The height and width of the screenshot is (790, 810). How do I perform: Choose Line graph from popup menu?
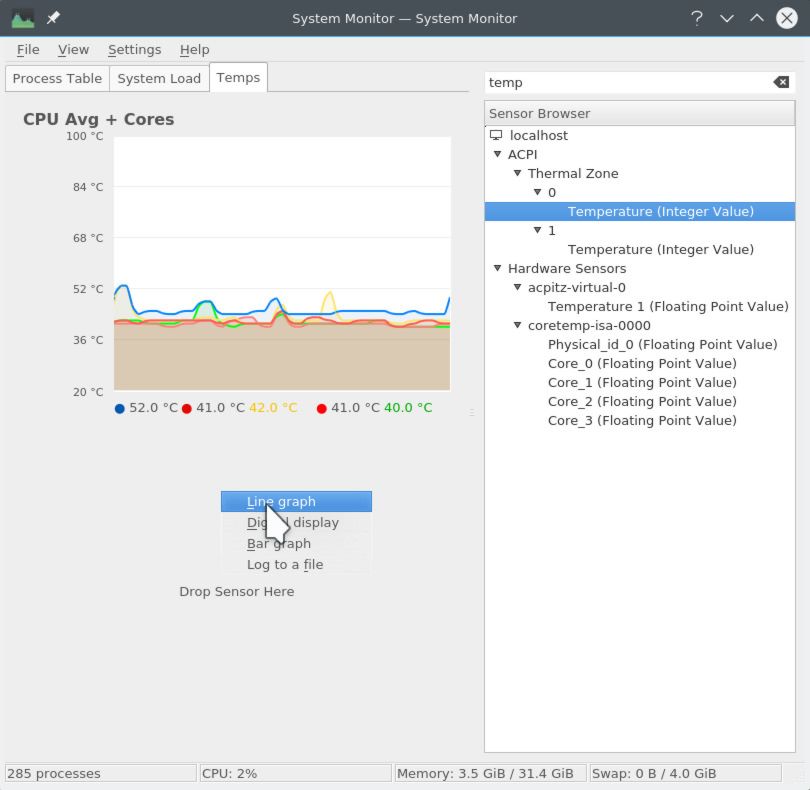[296, 502]
